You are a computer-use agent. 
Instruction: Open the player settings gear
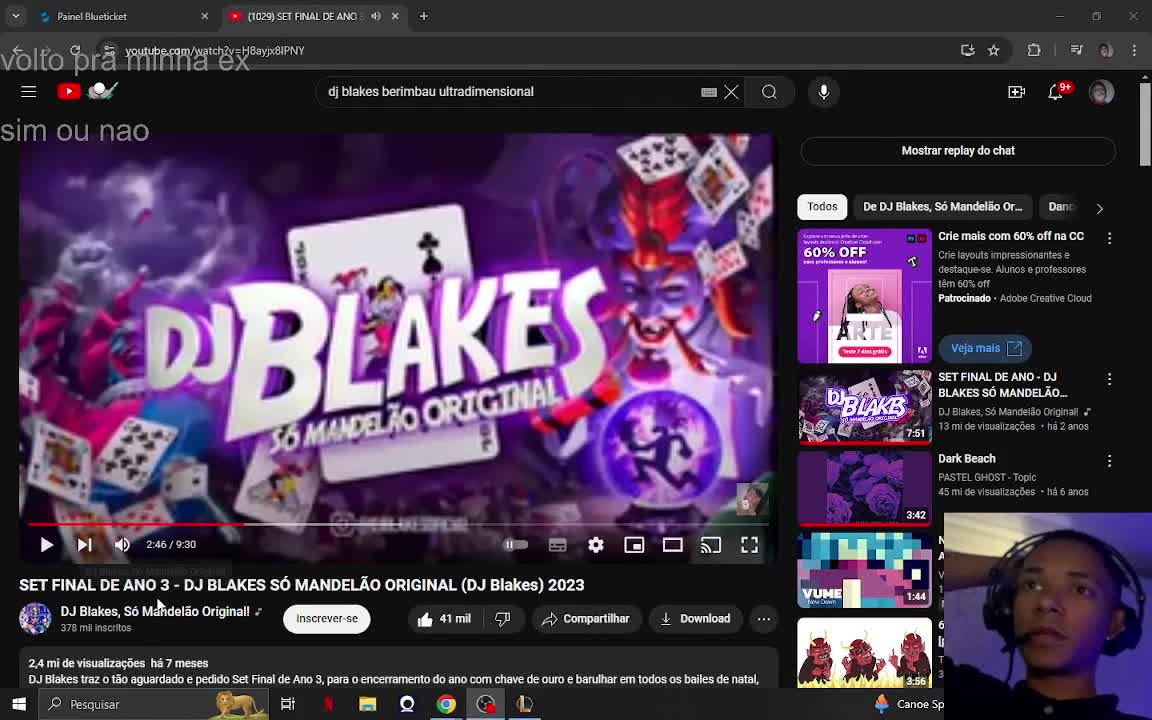point(596,544)
